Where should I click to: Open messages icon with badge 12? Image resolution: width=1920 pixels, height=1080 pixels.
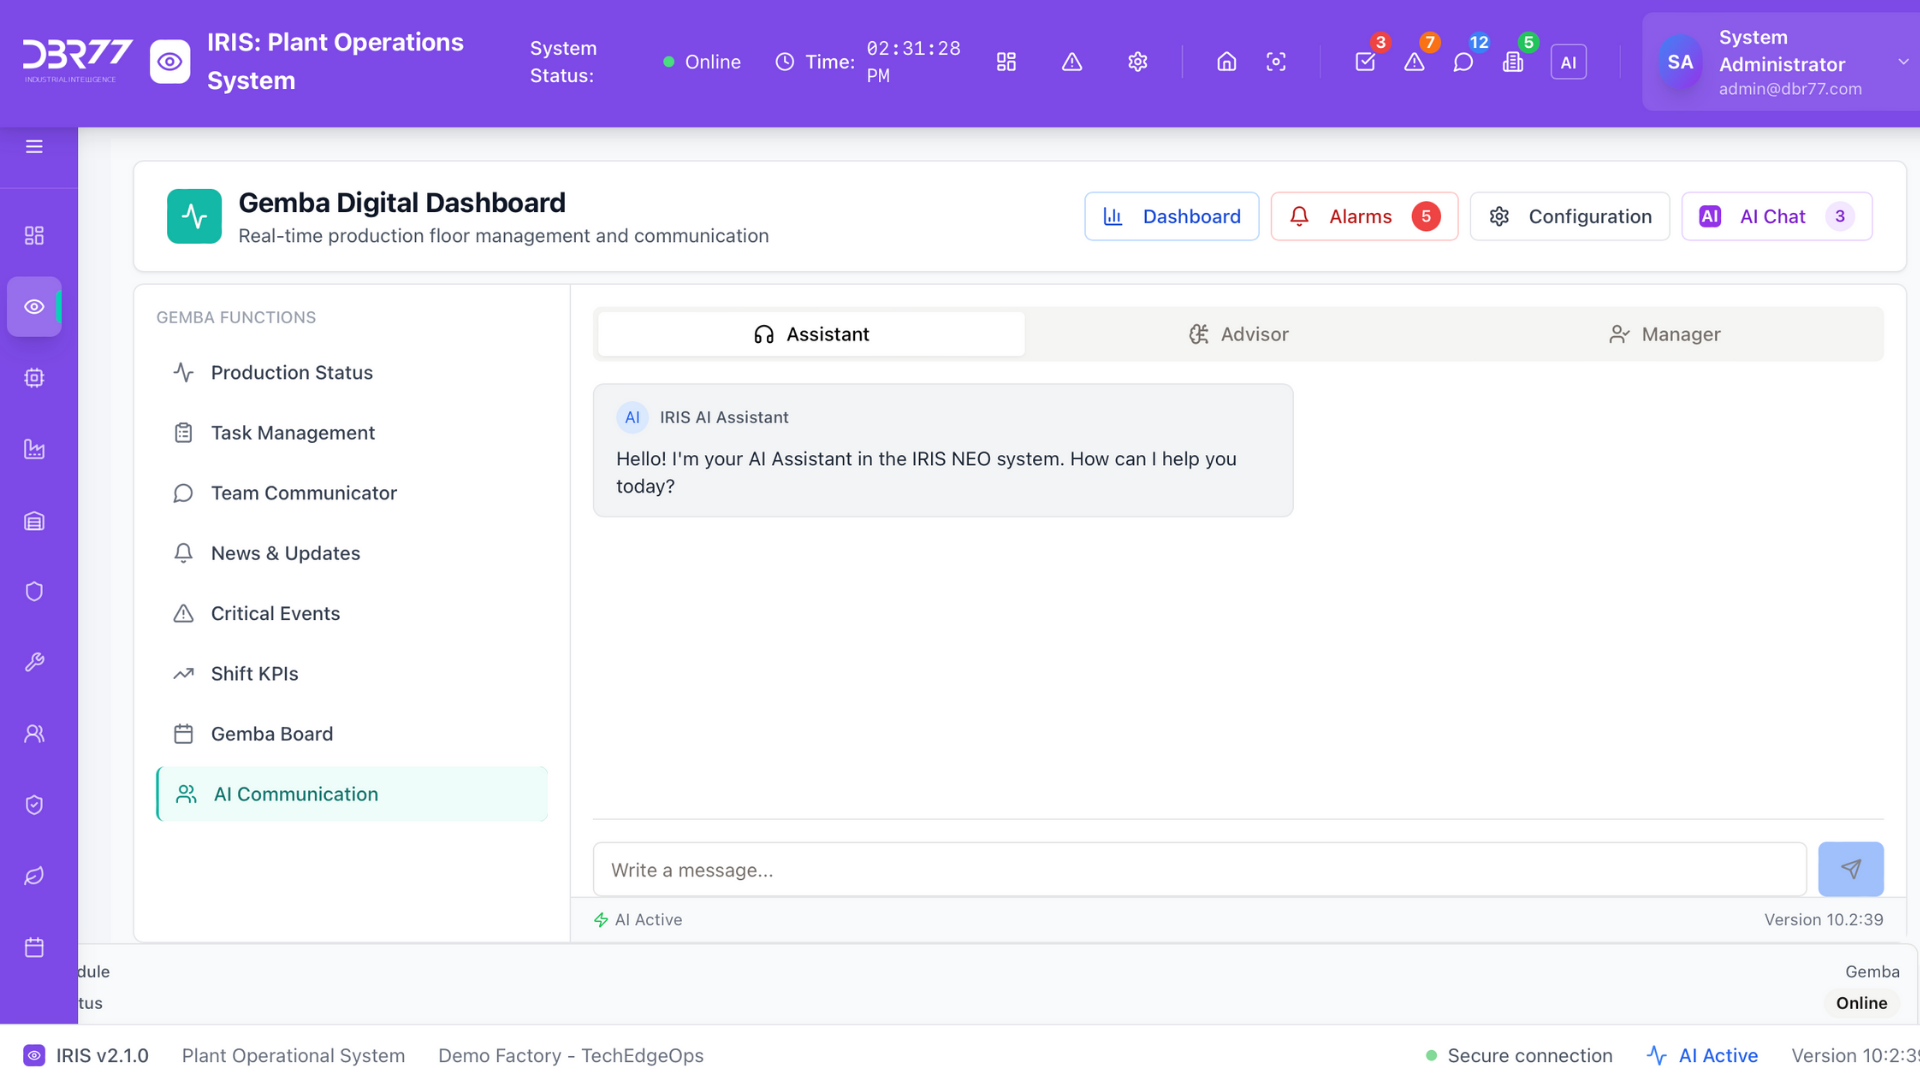(1463, 62)
